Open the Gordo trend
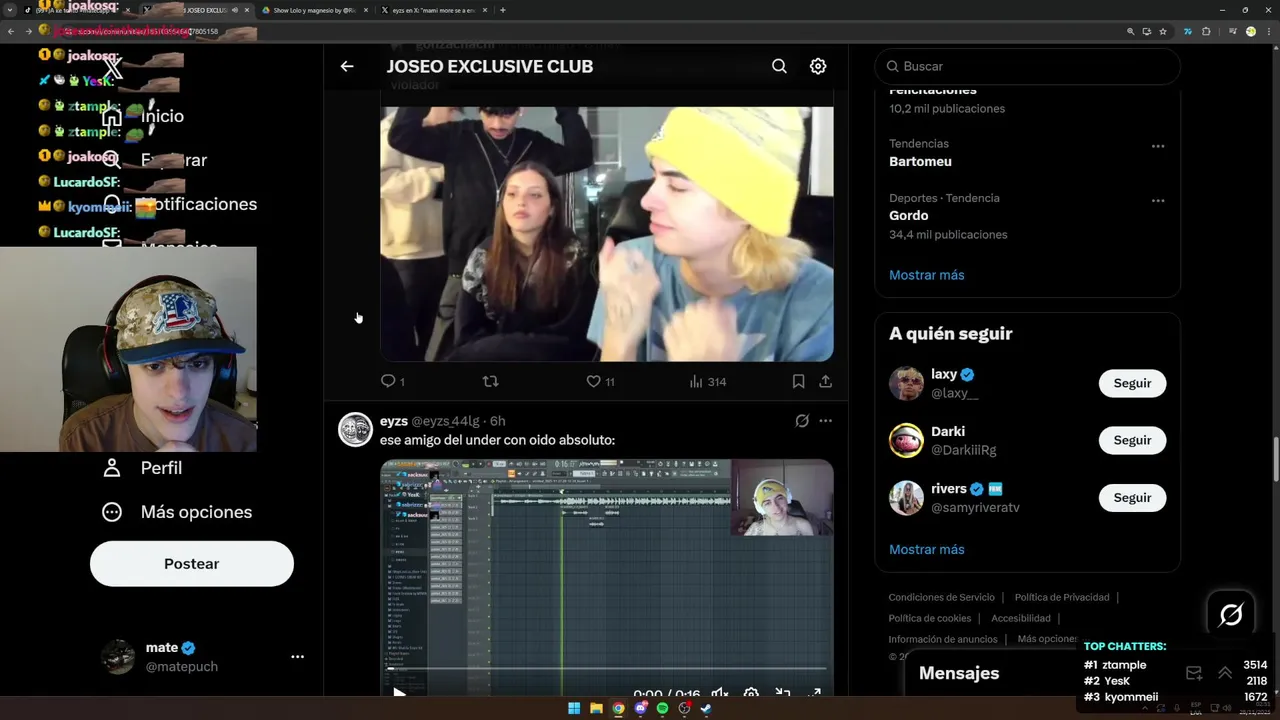This screenshot has height=720, width=1280. click(x=908, y=215)
